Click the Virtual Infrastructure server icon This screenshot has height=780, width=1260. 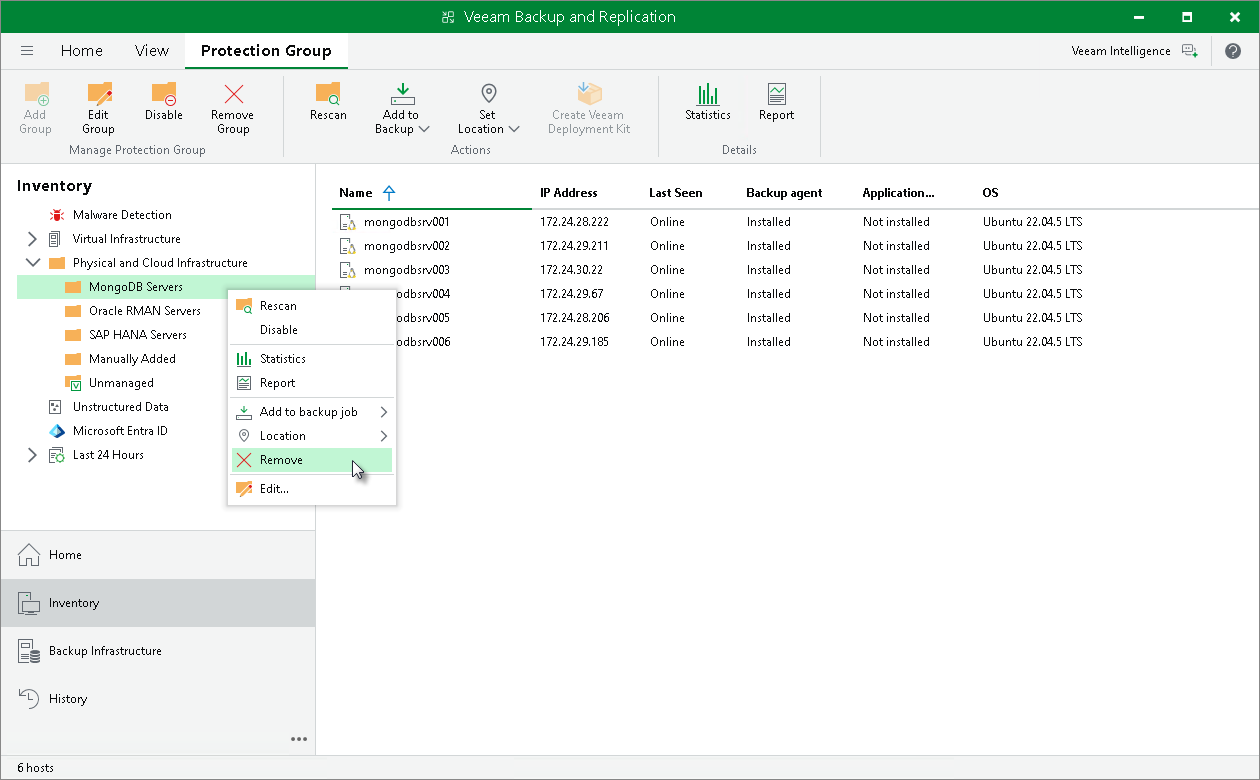tap(56, 239)
